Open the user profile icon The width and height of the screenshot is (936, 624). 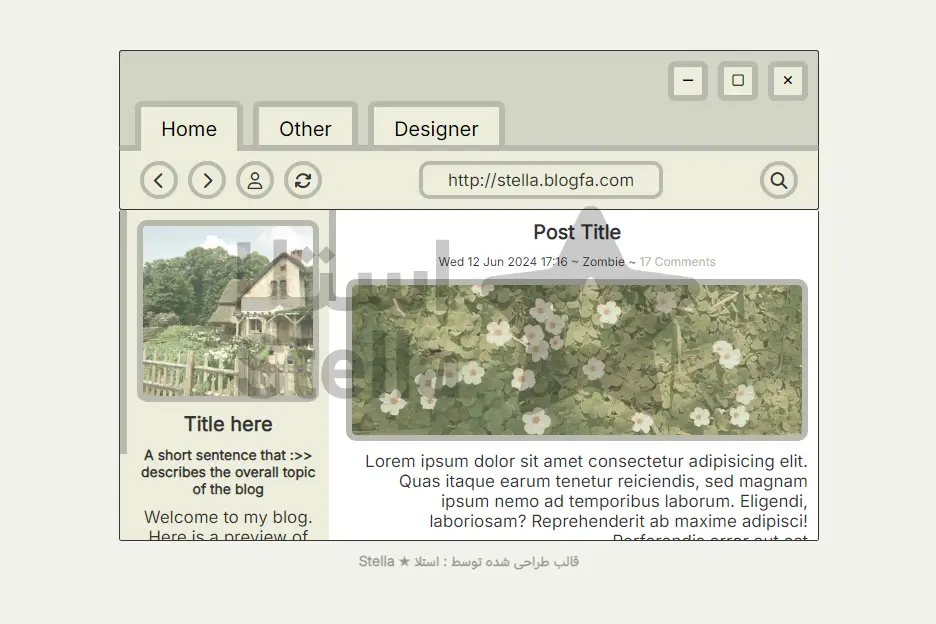(x=255, y=181)
